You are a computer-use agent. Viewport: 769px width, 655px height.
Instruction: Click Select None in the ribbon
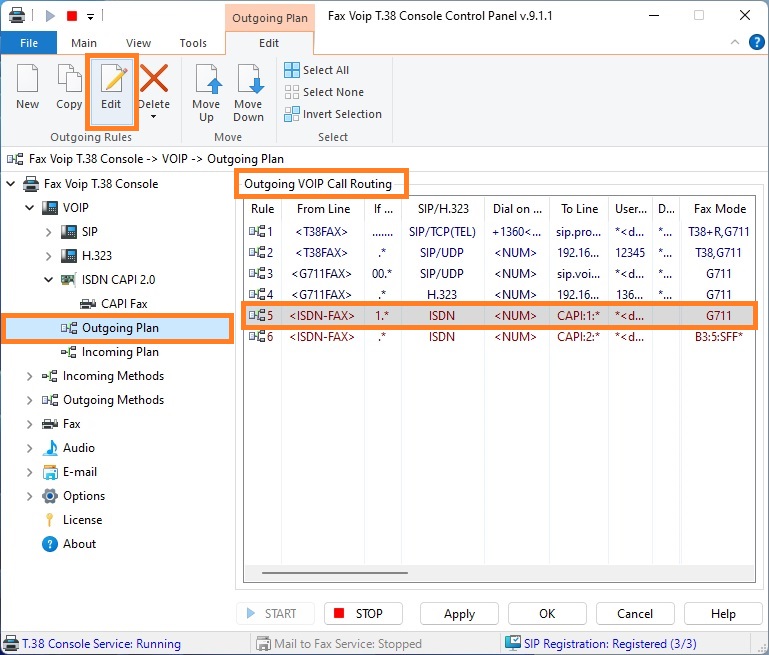[324, 92]
